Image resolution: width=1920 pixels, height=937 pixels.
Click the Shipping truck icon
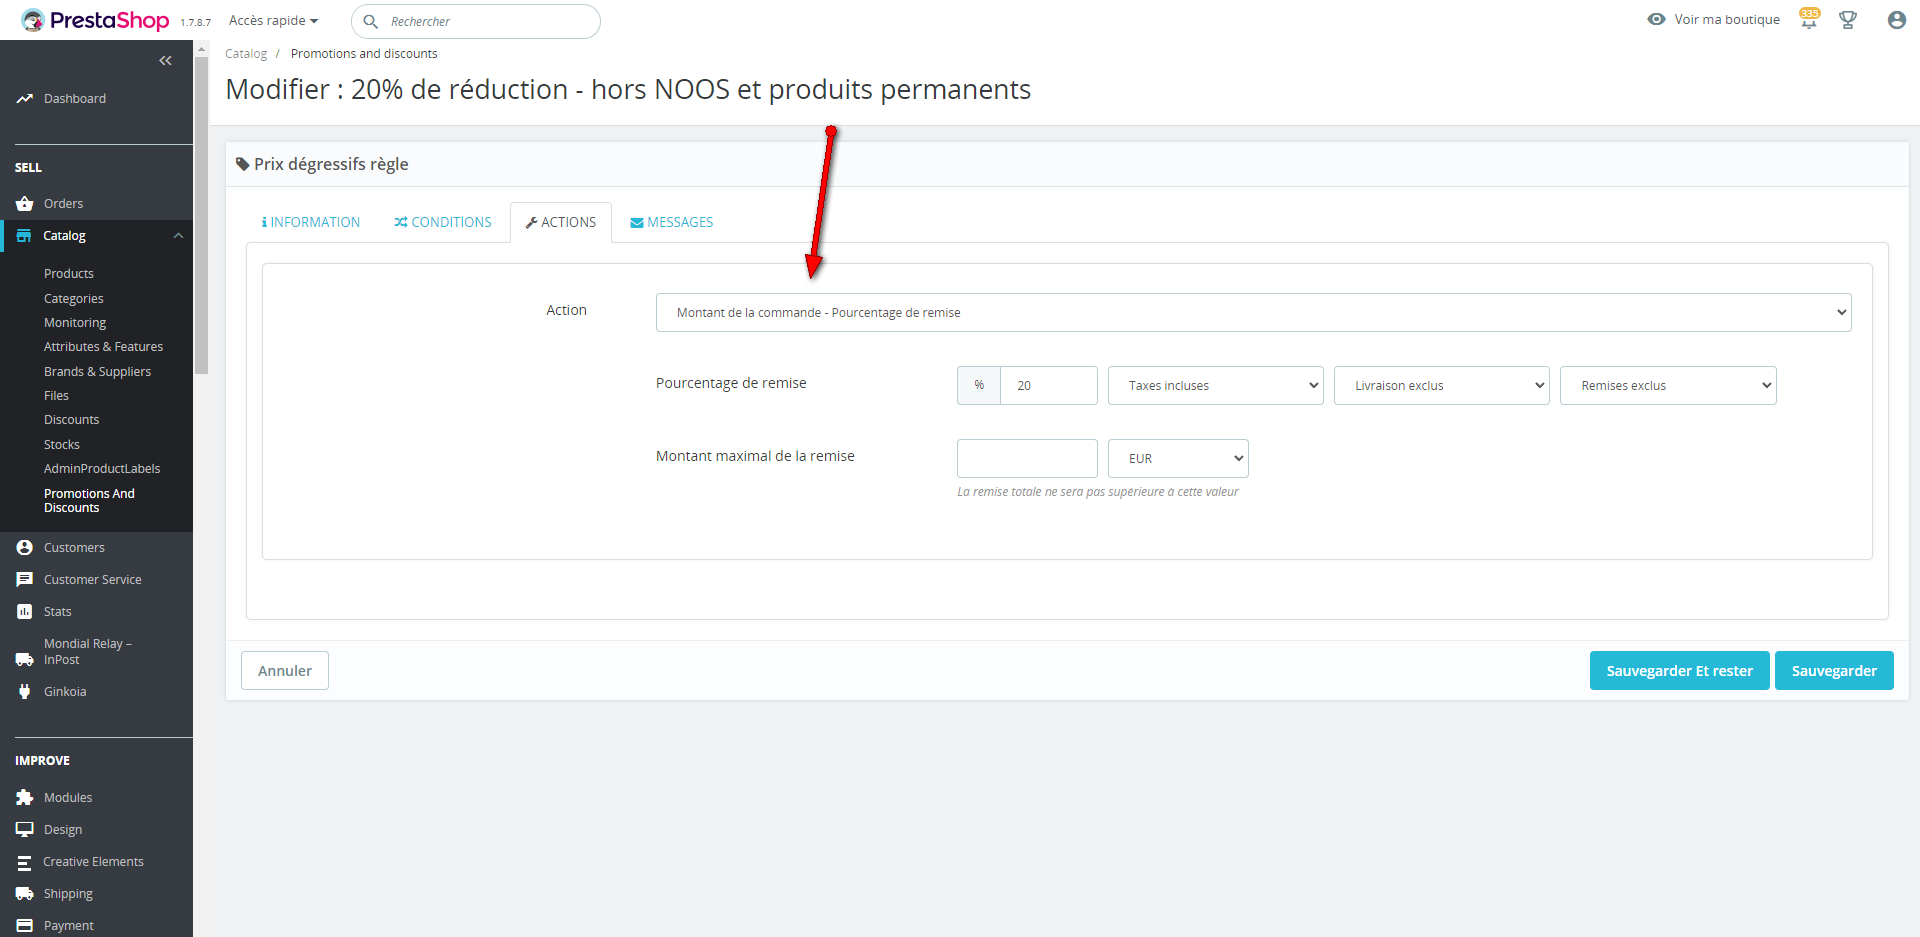[25, 894]
